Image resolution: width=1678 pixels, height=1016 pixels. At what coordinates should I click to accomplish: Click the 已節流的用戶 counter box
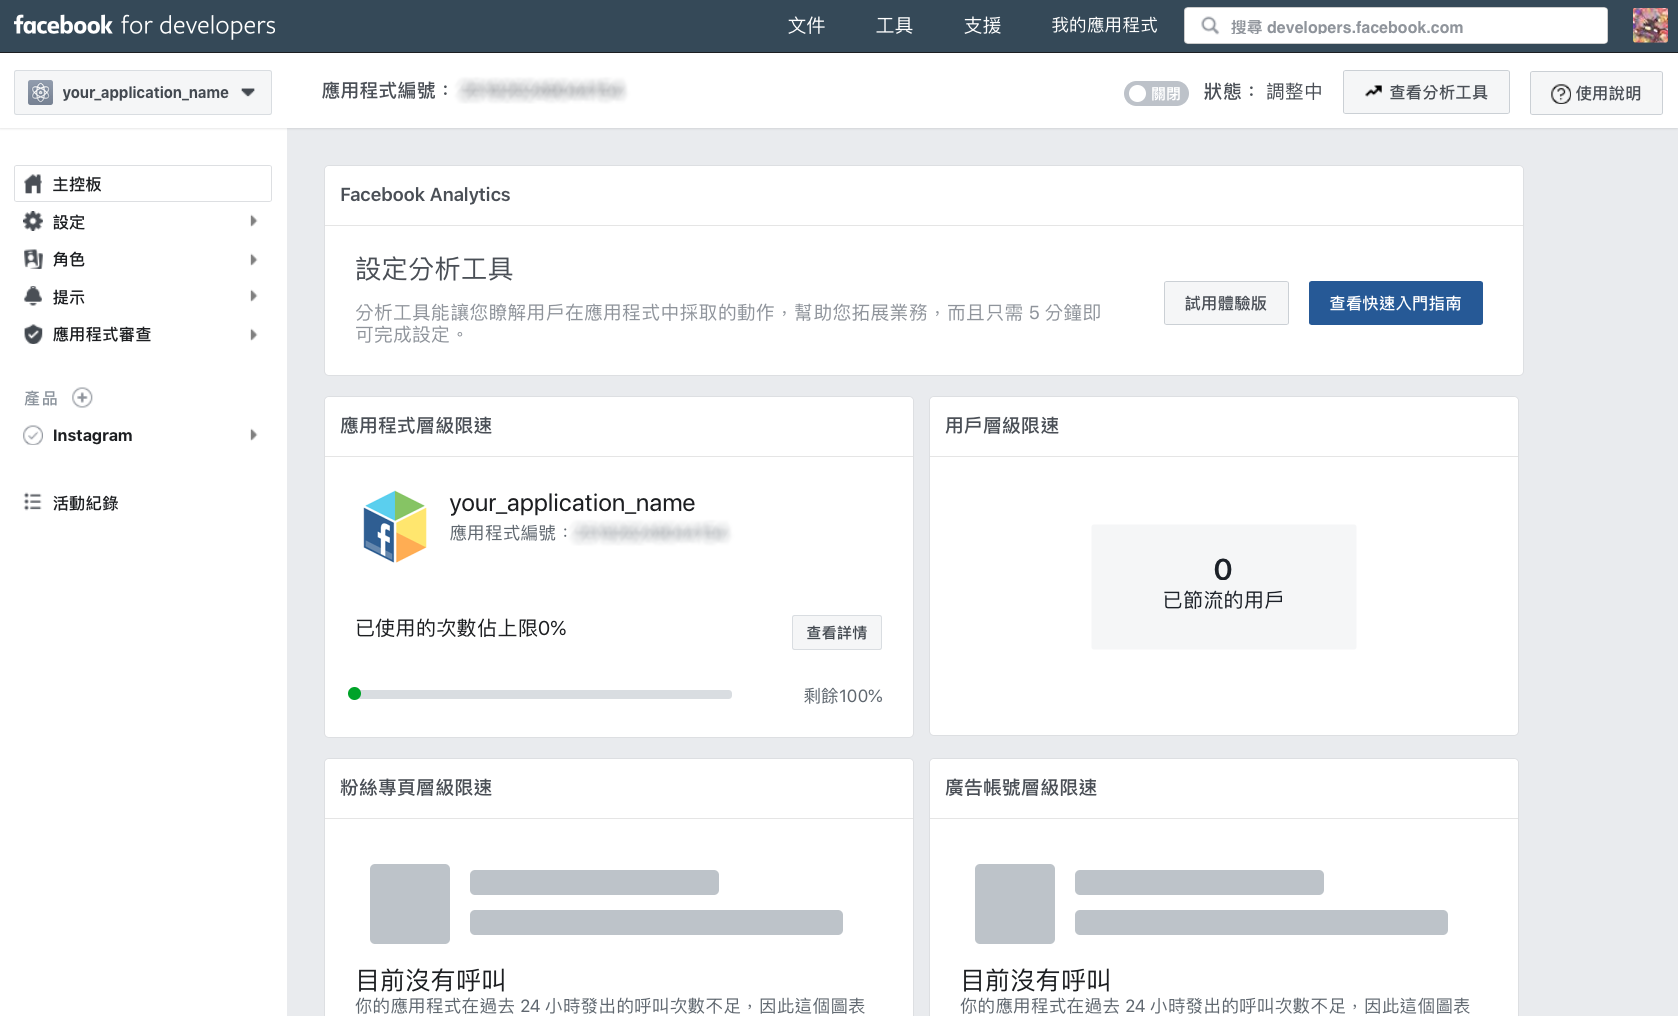pyautogui.click(x=1223, y=587)
